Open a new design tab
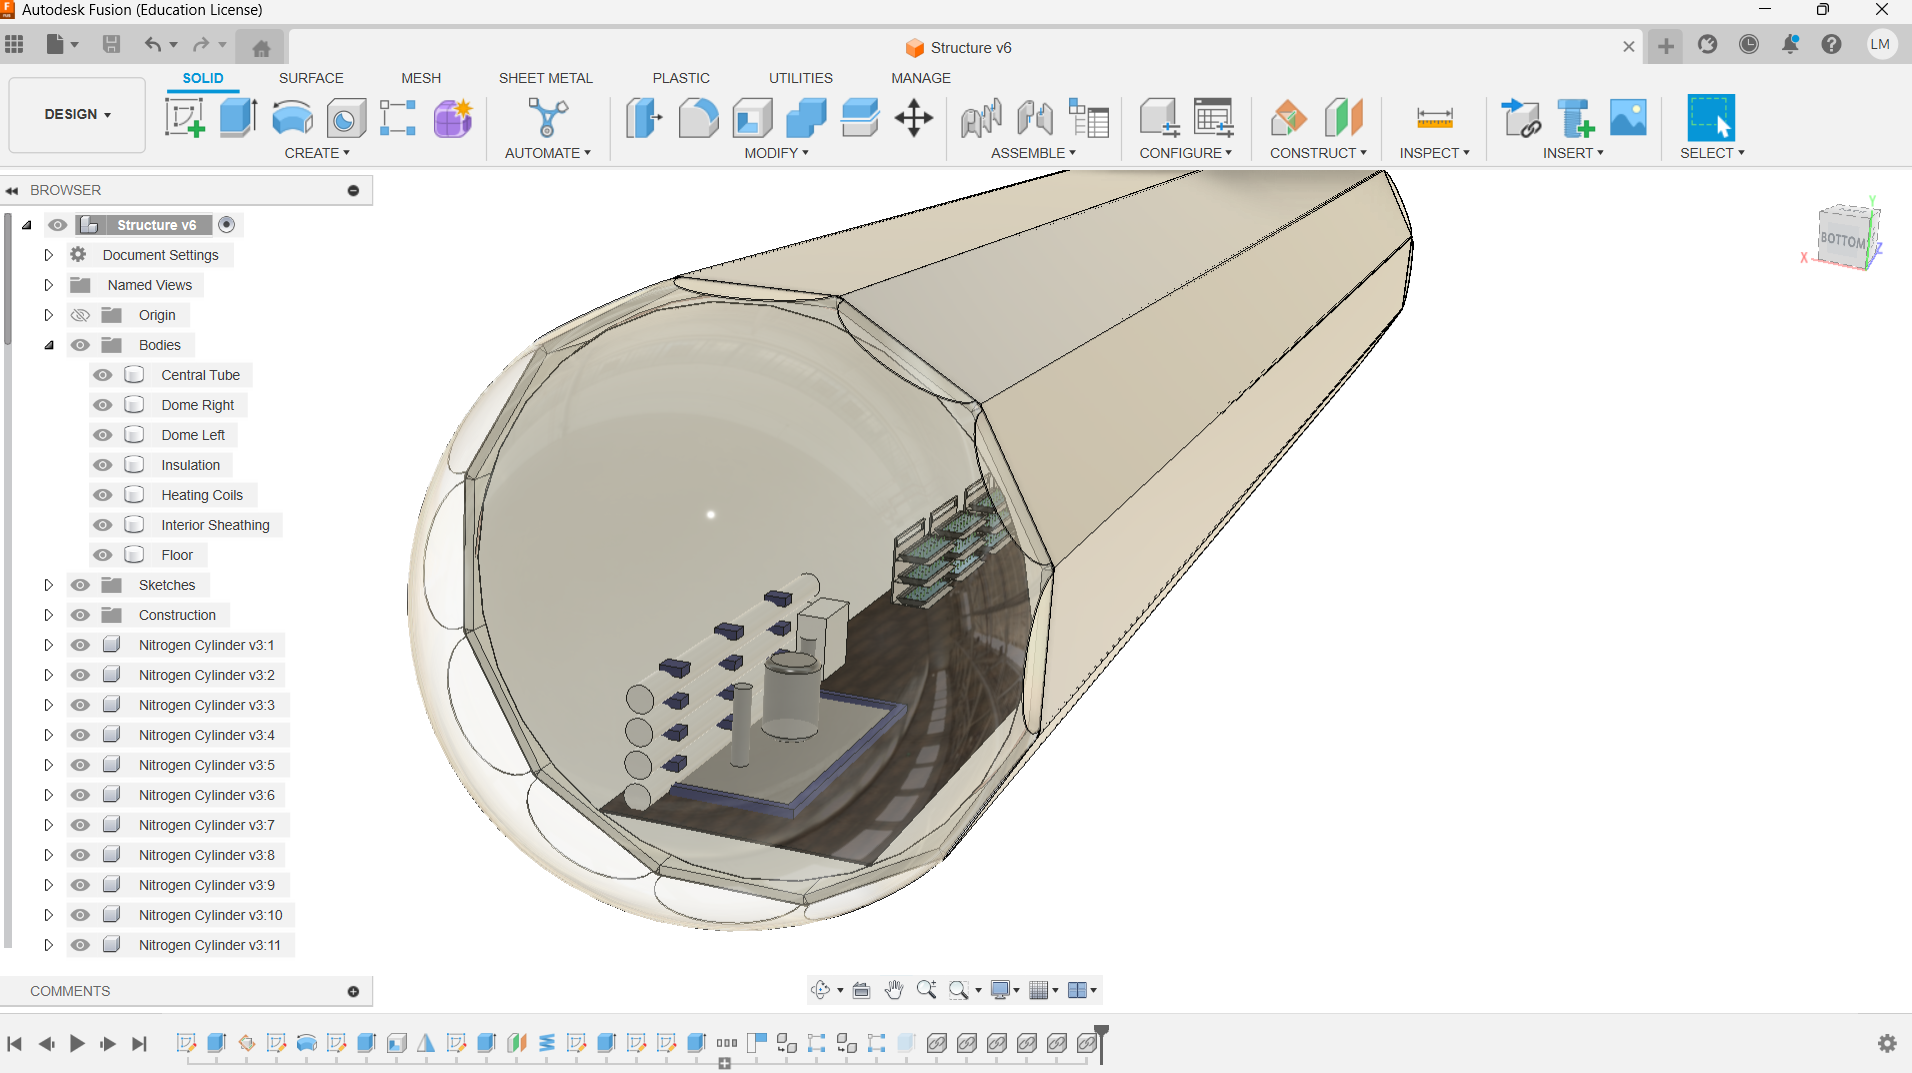This screenshot has width=1912, height=1073. point(1665,46)
